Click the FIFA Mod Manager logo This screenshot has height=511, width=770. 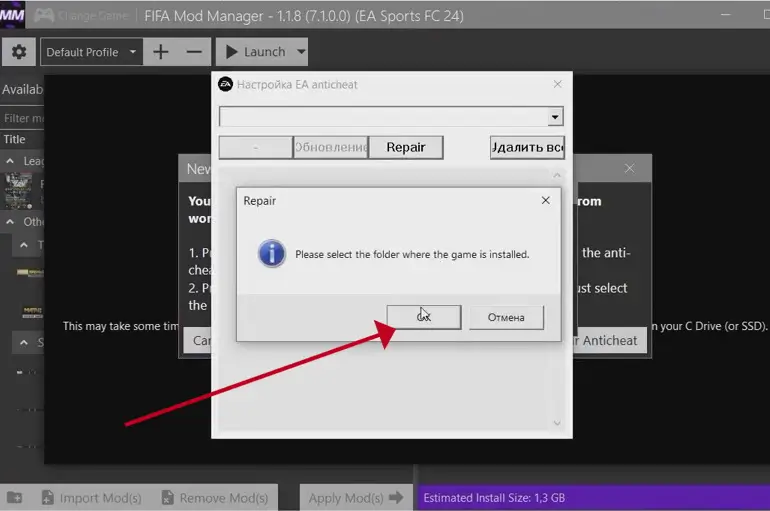point(12,15)
